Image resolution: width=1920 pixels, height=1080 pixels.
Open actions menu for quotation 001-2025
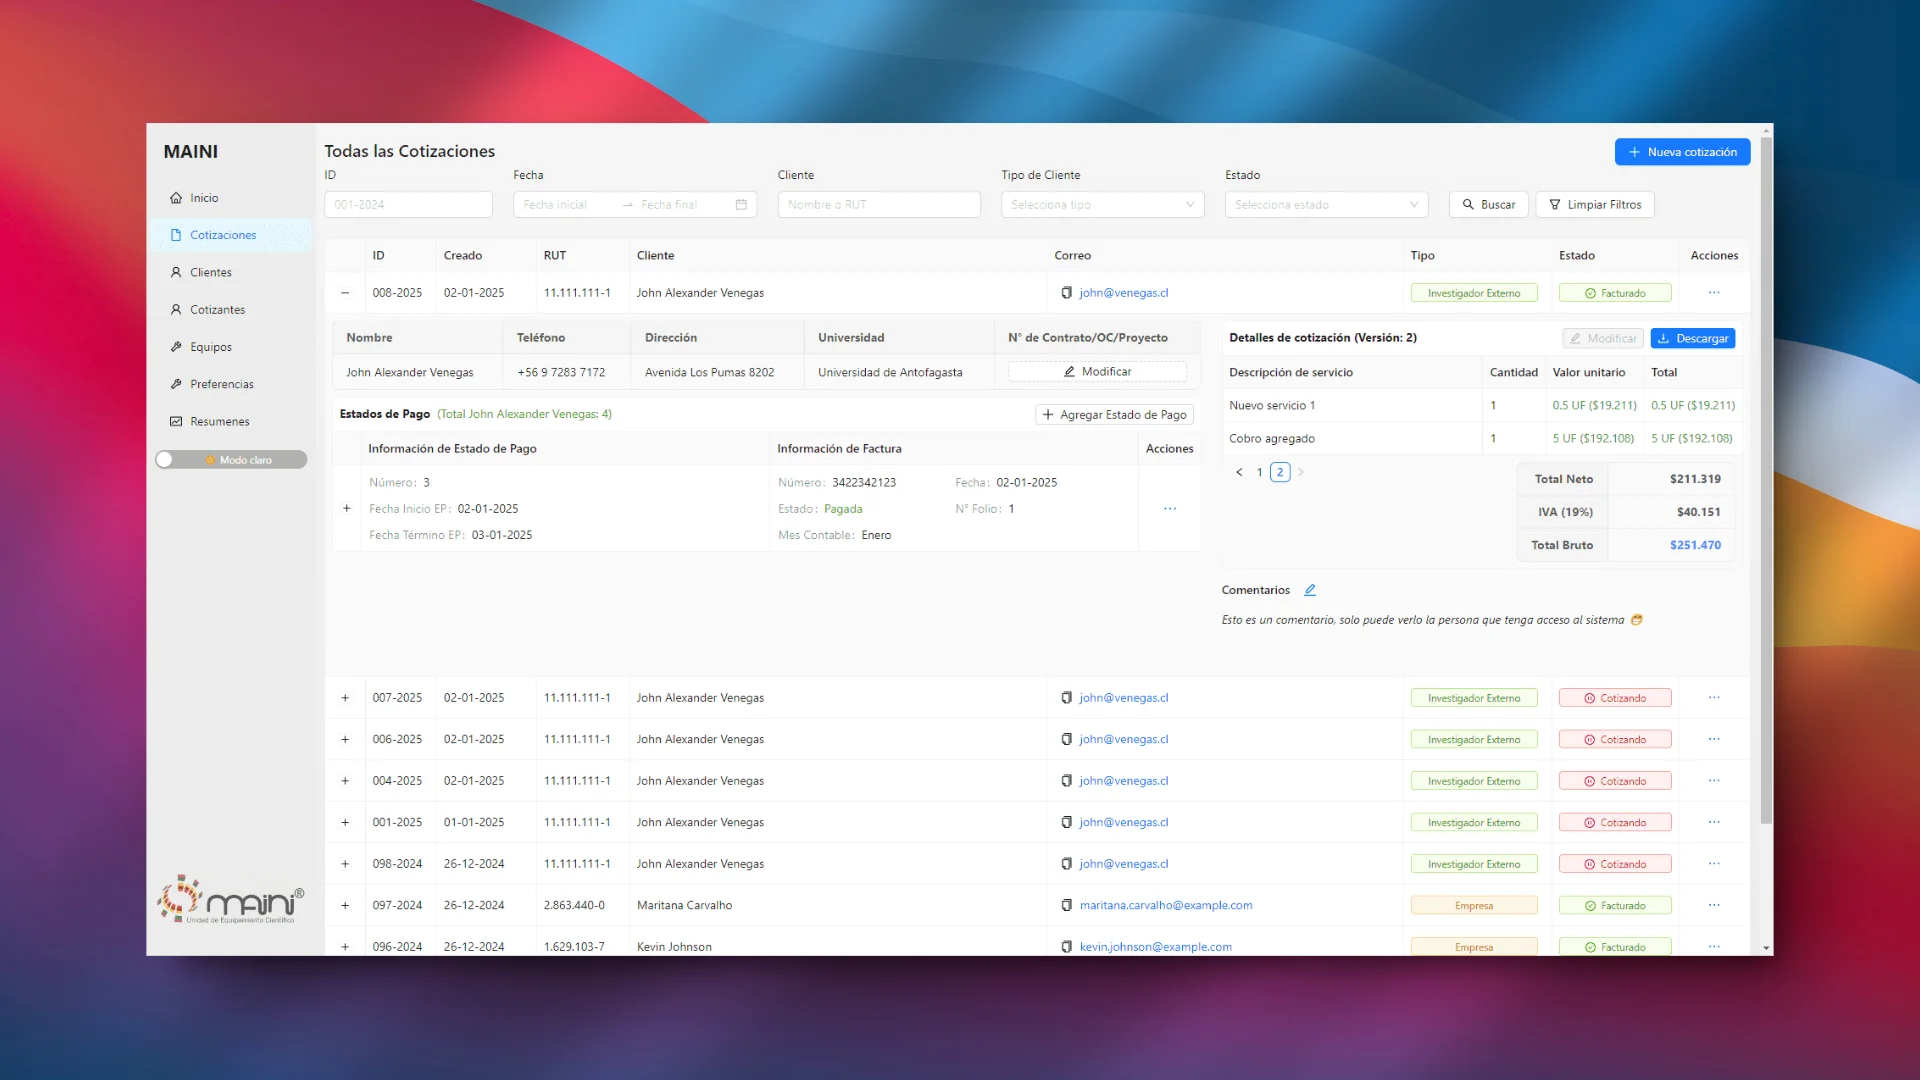point(1714,822)
